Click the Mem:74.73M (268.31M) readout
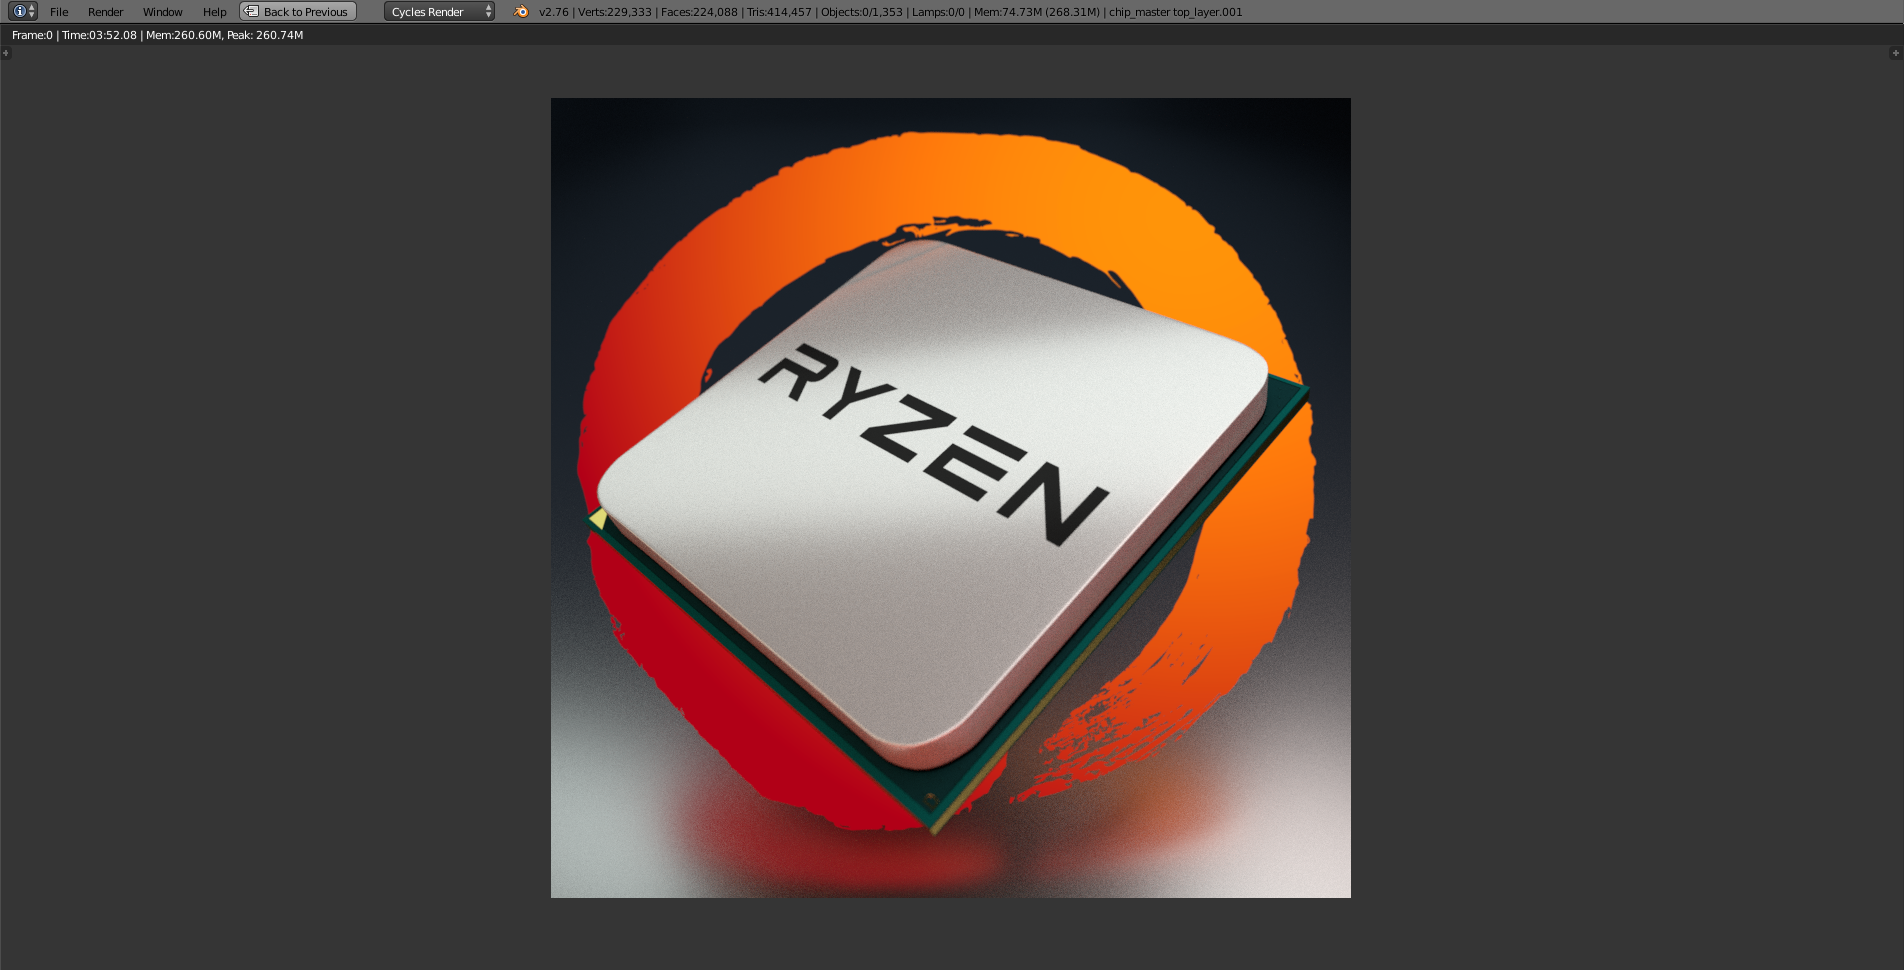The width and height of the screenshot is (1904, 970). (x=1036, y=12)
